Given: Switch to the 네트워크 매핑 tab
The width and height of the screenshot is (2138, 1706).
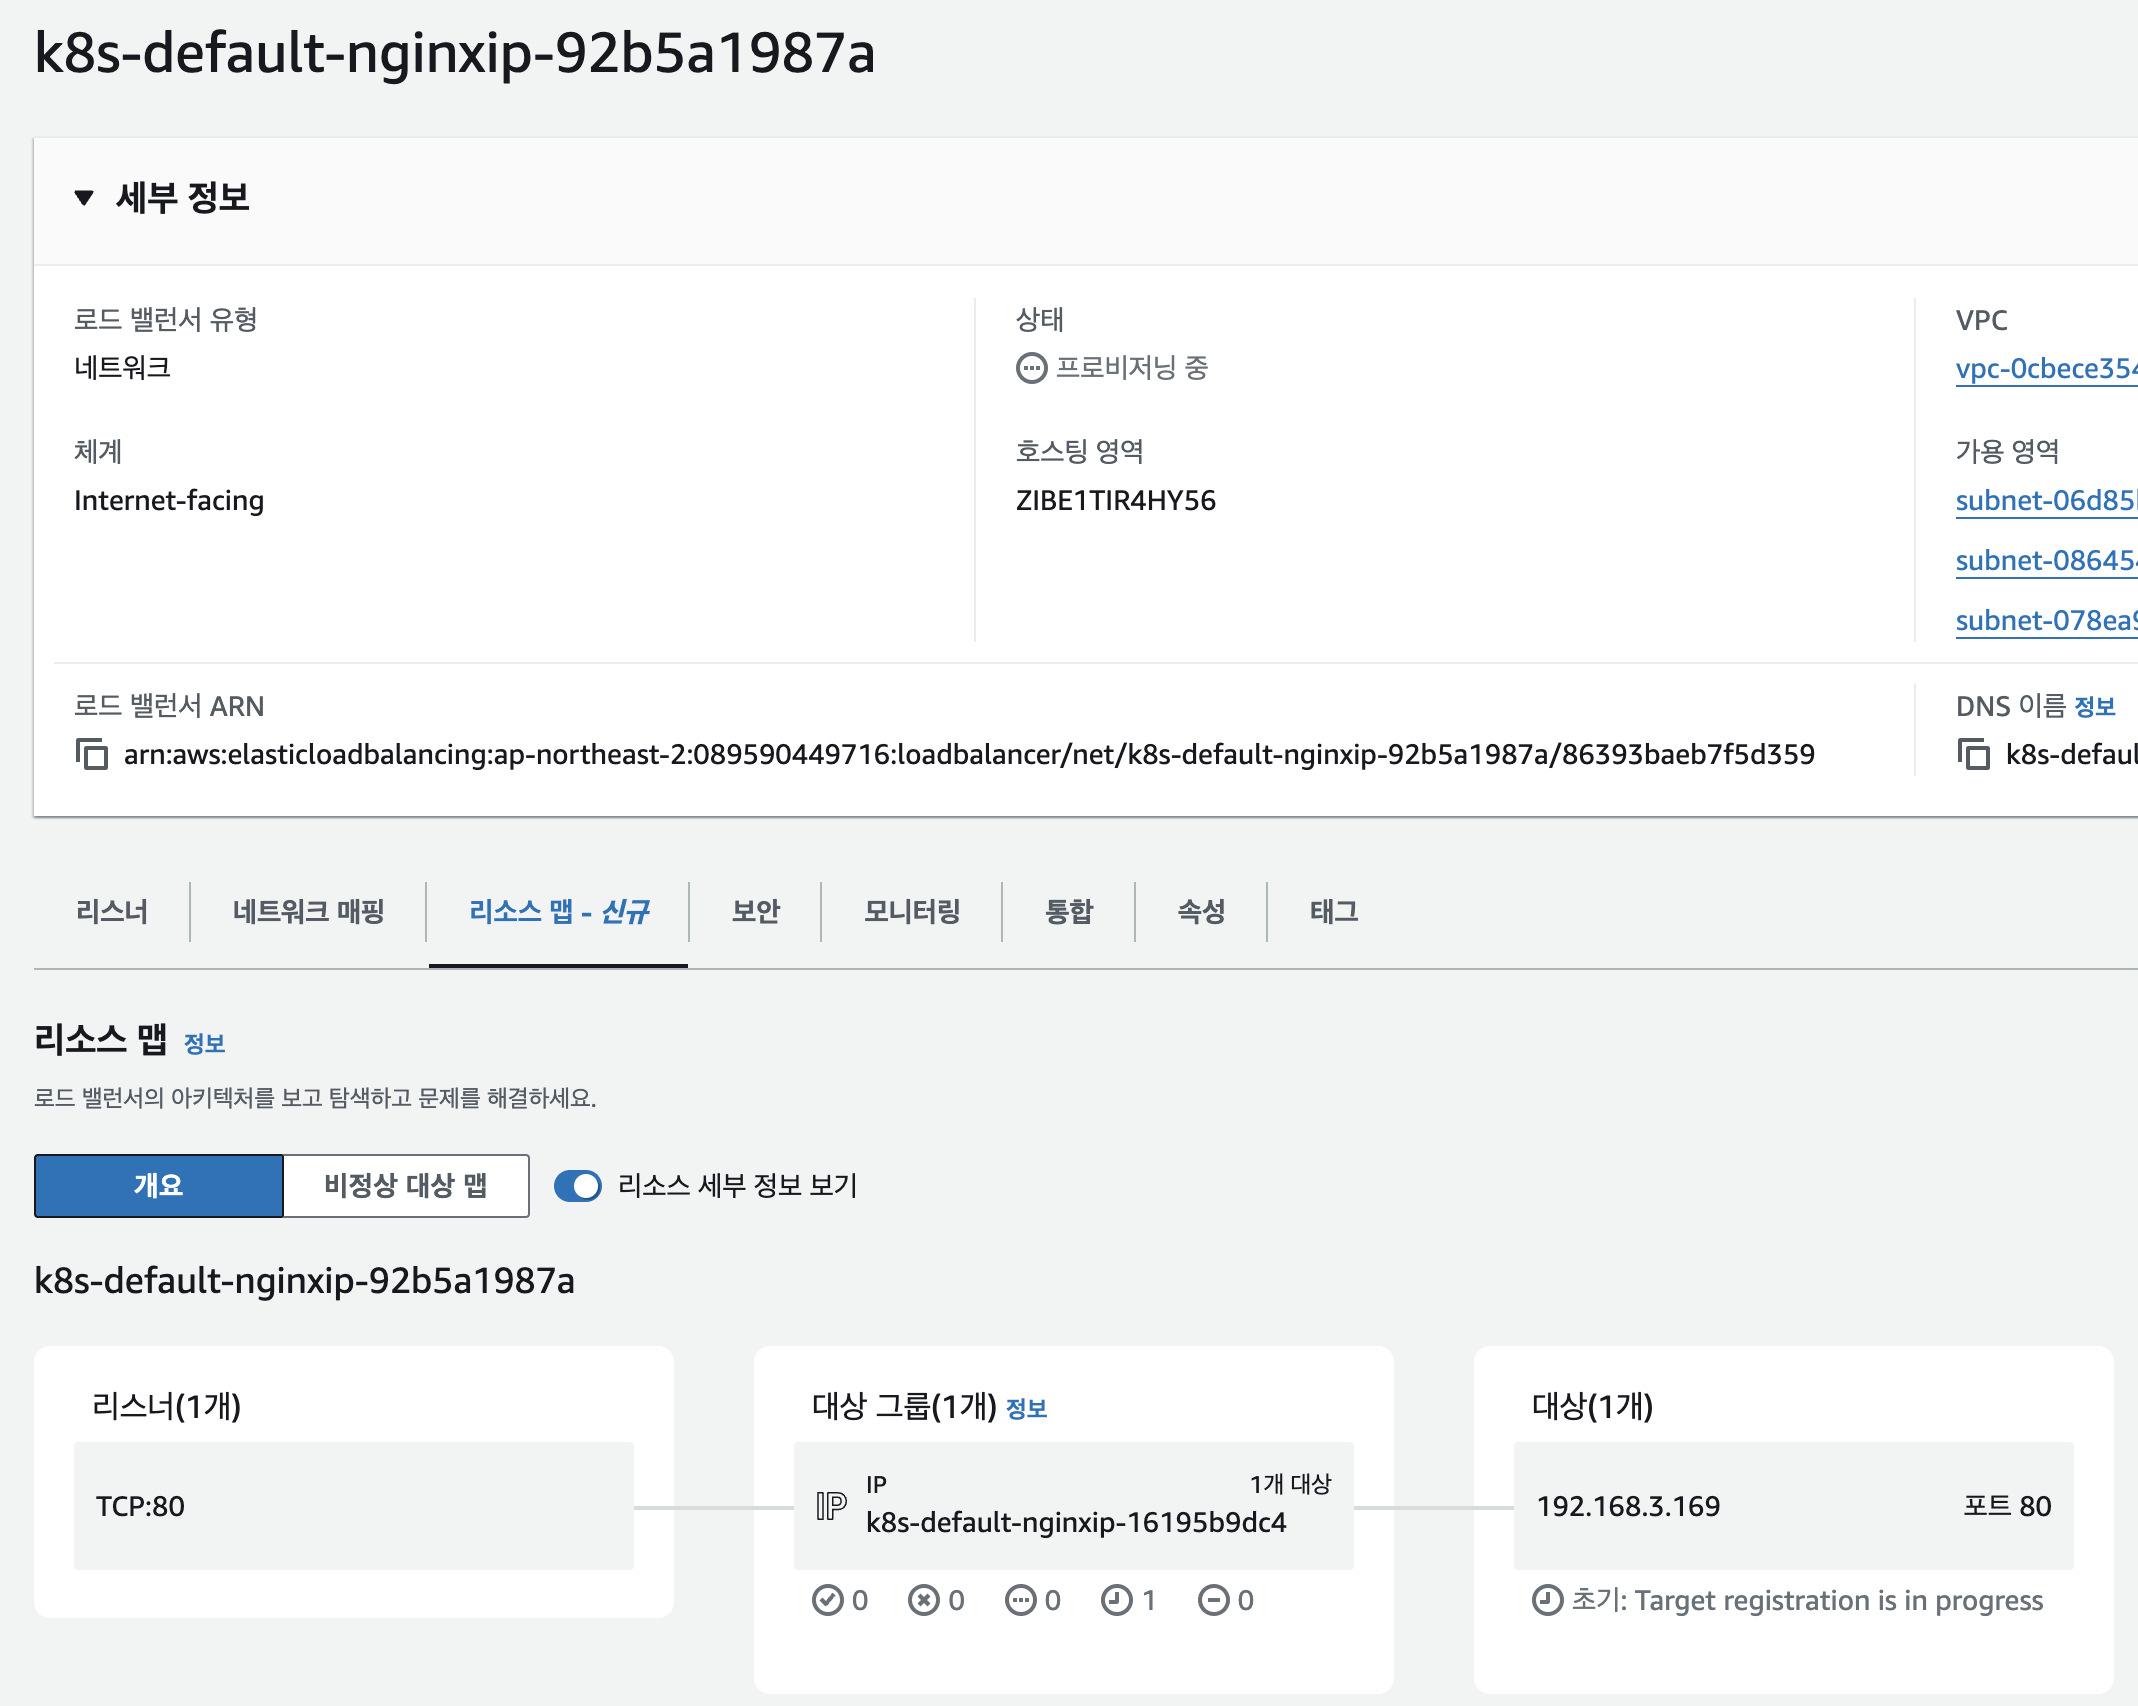Looking at the screenshot, I should [x=308, y=911].
